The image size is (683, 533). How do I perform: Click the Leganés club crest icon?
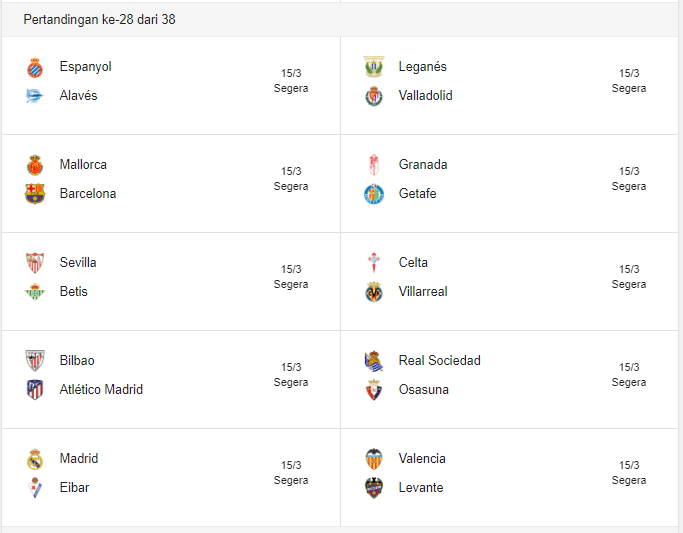click(374, 67)
